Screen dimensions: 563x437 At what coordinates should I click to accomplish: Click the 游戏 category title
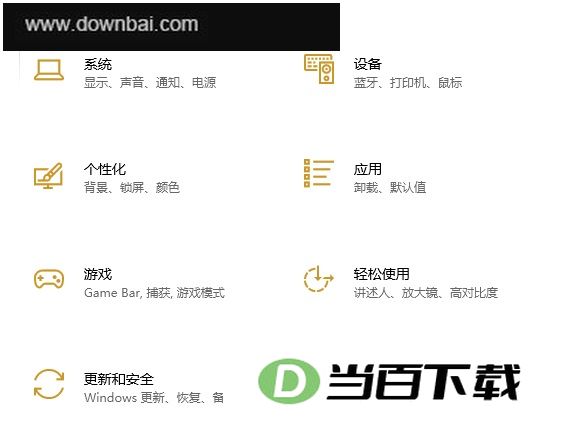pos(98,274)
